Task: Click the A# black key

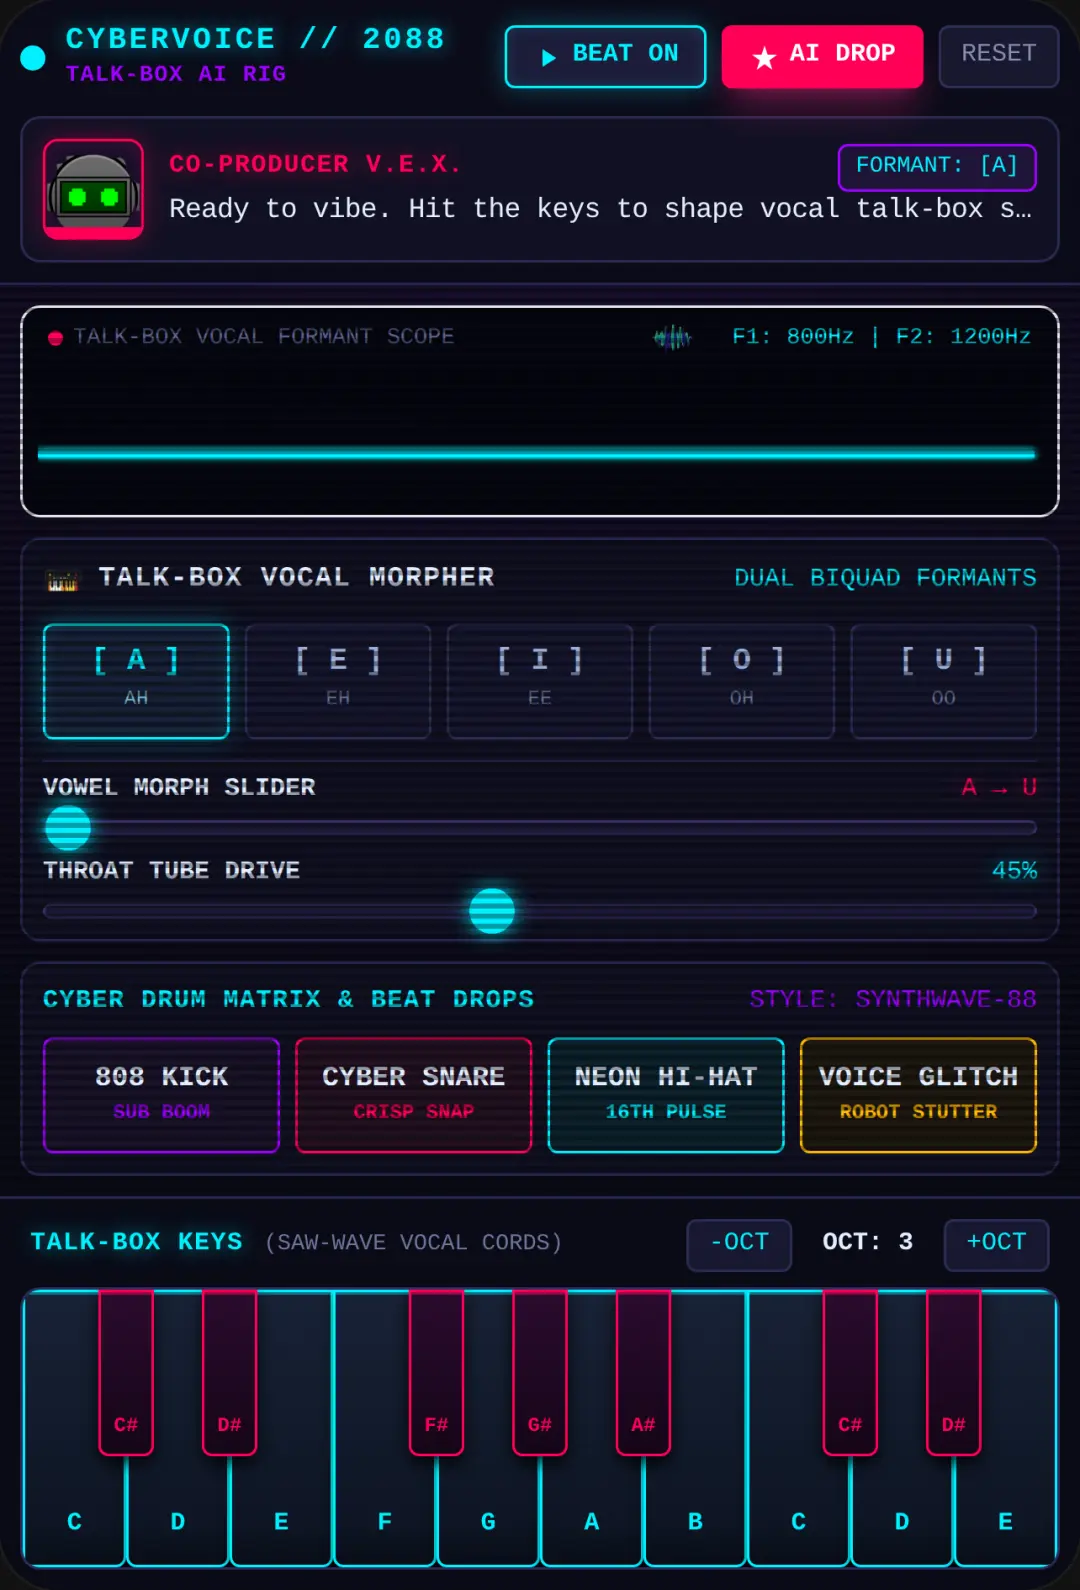Action: (x=643, y=1372)
